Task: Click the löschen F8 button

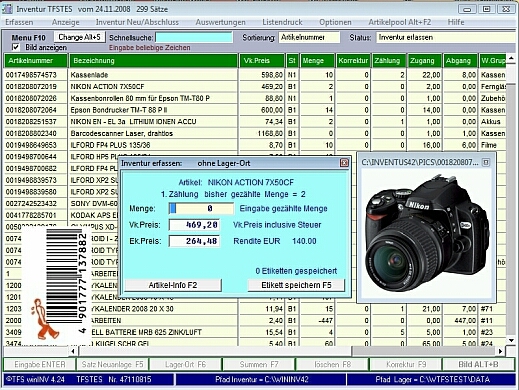Action: tap(332, 364)
